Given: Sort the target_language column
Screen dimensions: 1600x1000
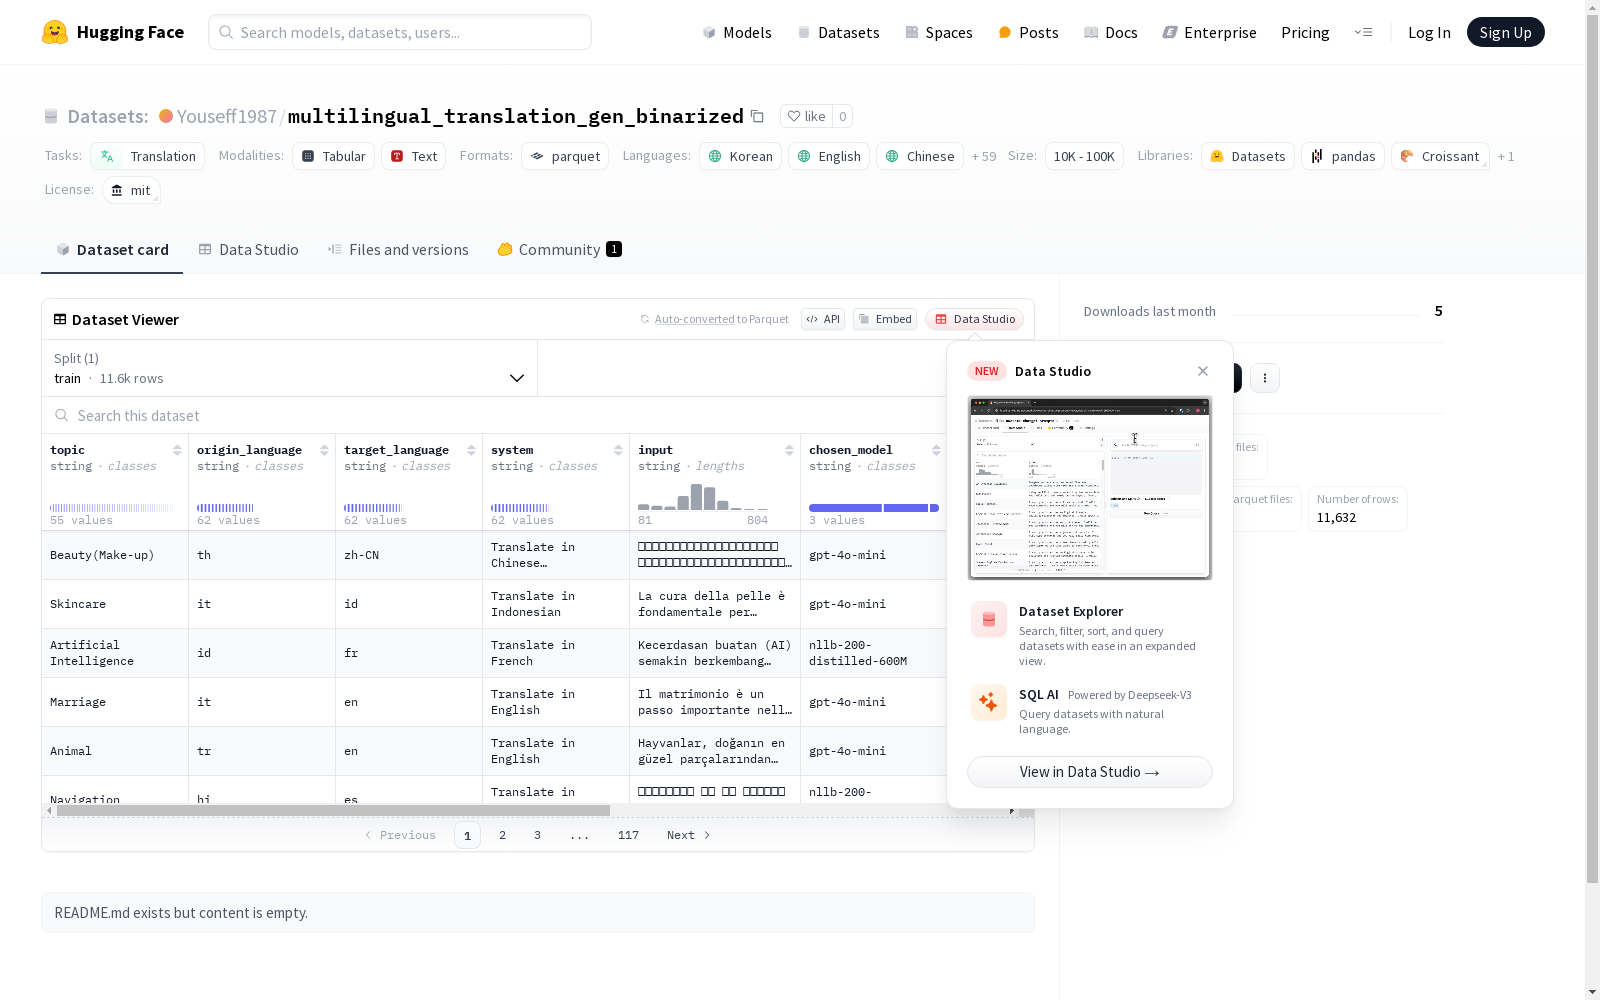Looking at the screenshot, I should click(471, 450).
